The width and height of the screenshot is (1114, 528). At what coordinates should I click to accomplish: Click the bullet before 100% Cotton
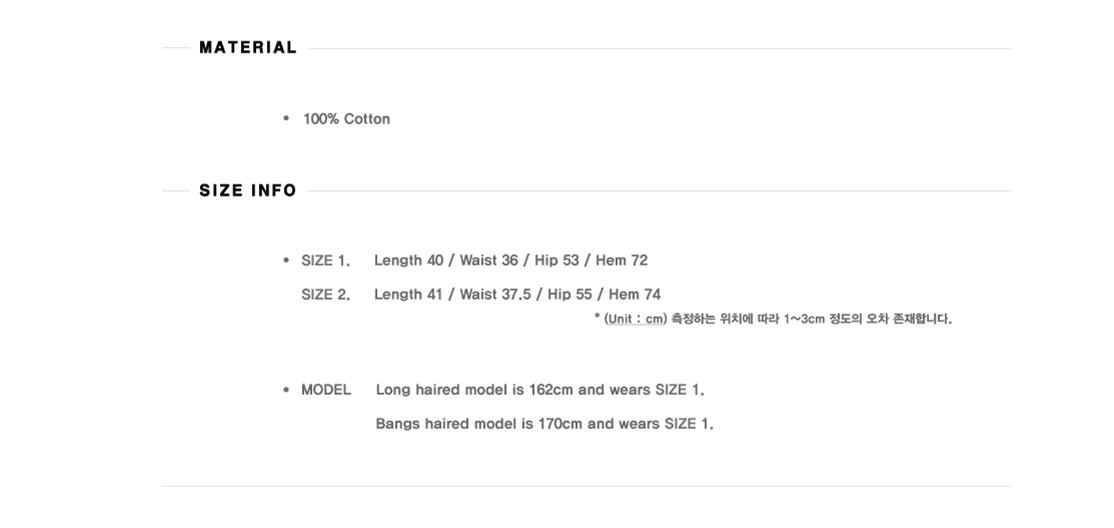[x=286, y=118]
